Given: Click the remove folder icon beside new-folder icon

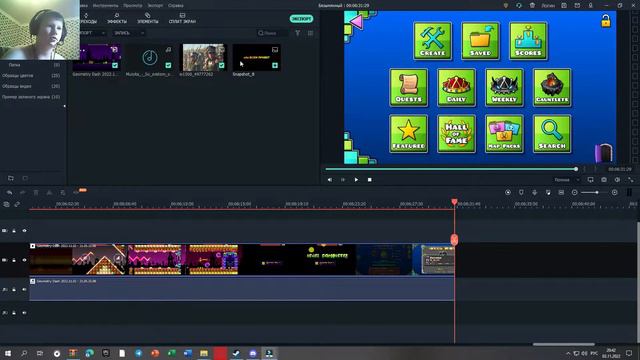Looking at the screenshot, I should tap(25, 178).
